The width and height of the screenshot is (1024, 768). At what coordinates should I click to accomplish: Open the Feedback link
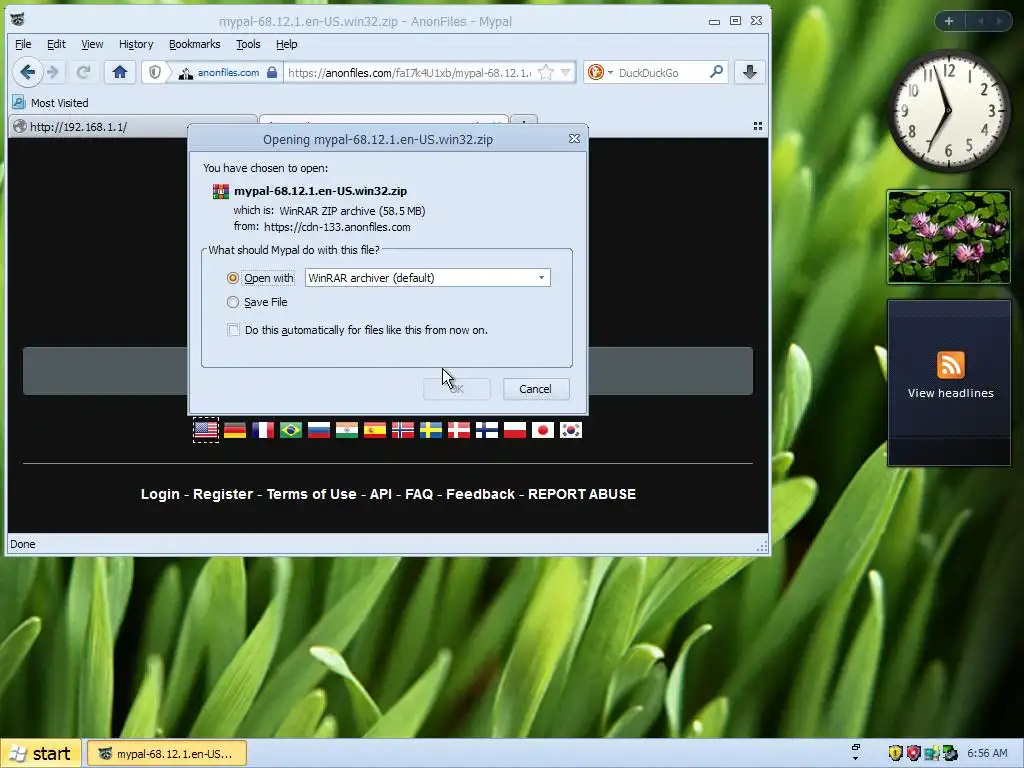click(480, 494)
